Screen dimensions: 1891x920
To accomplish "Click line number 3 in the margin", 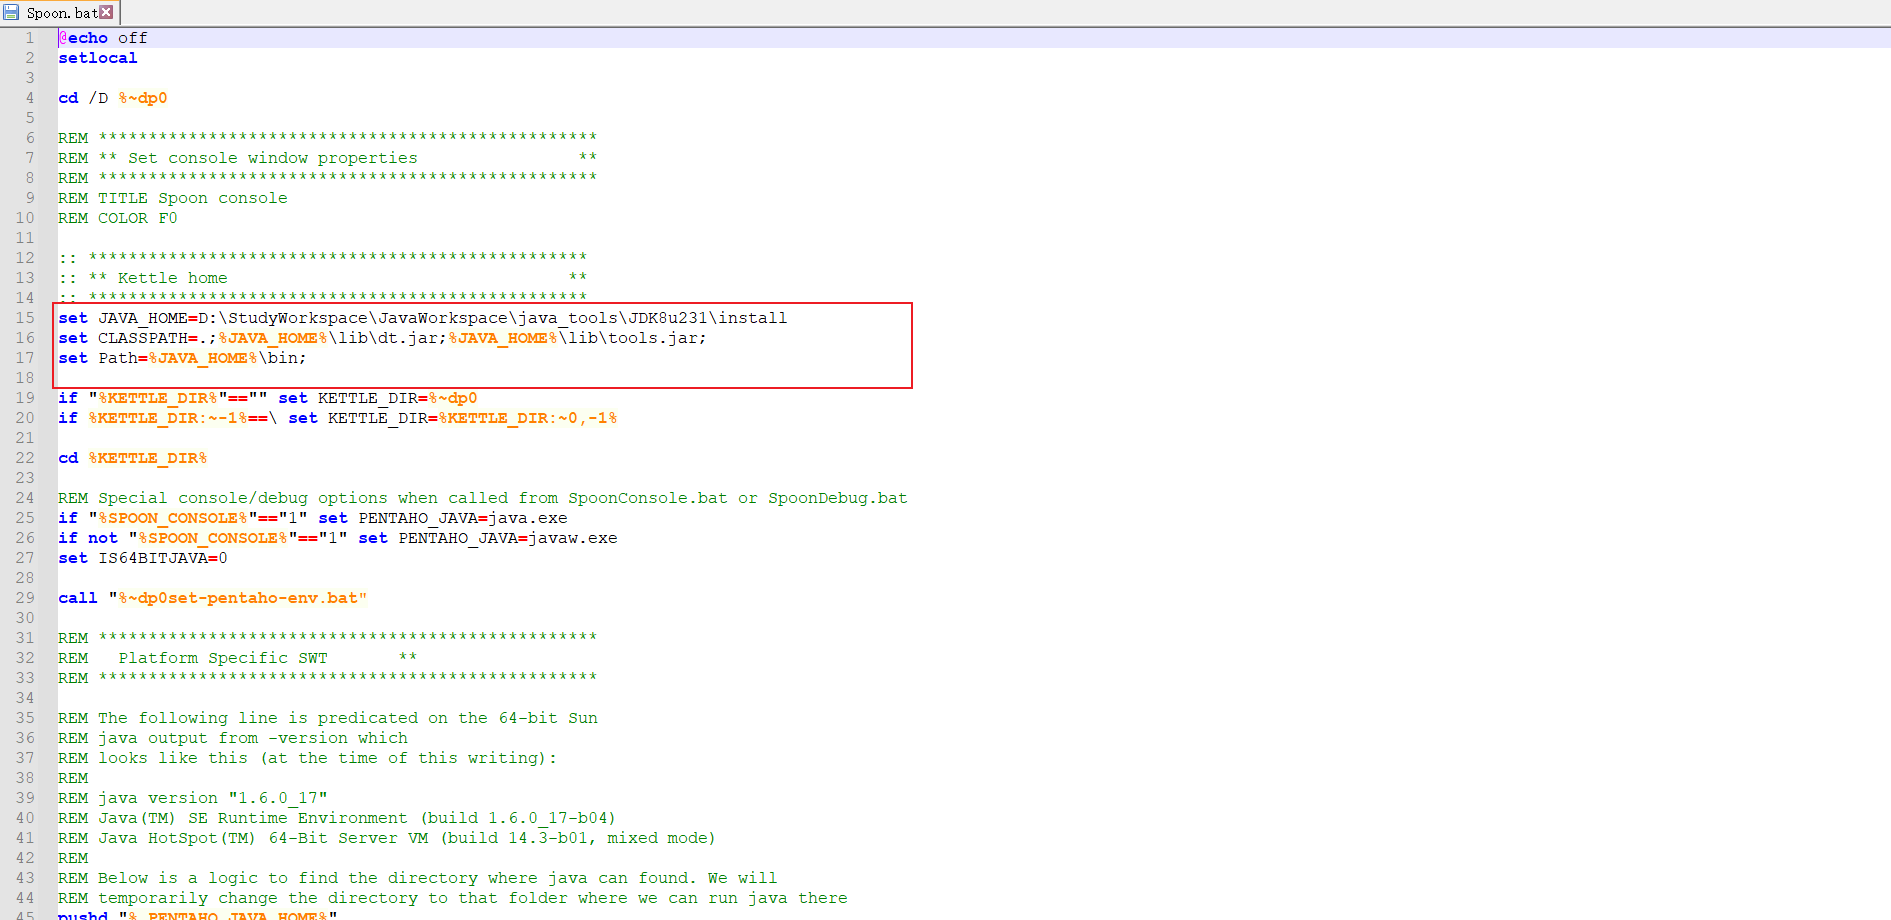I will 30,78.
